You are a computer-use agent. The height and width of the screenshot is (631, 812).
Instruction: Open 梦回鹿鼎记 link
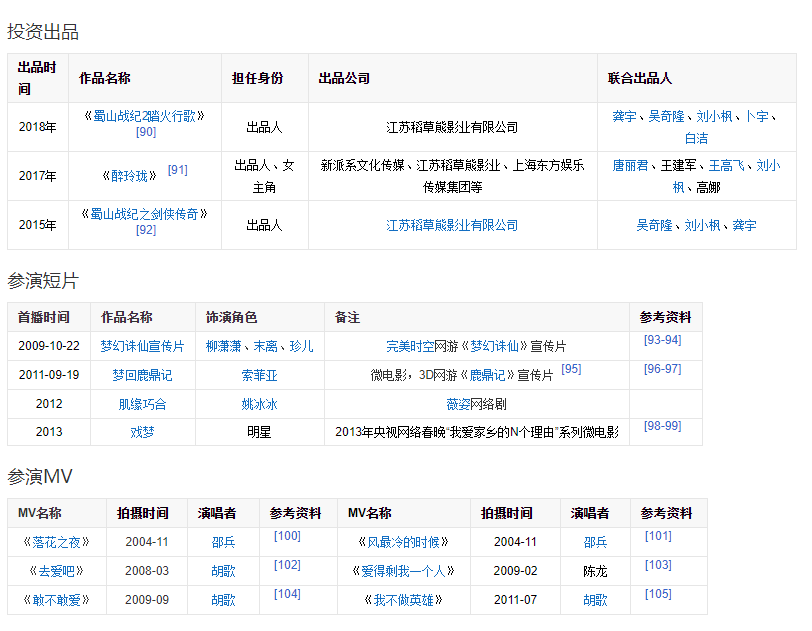coord(142,375)
